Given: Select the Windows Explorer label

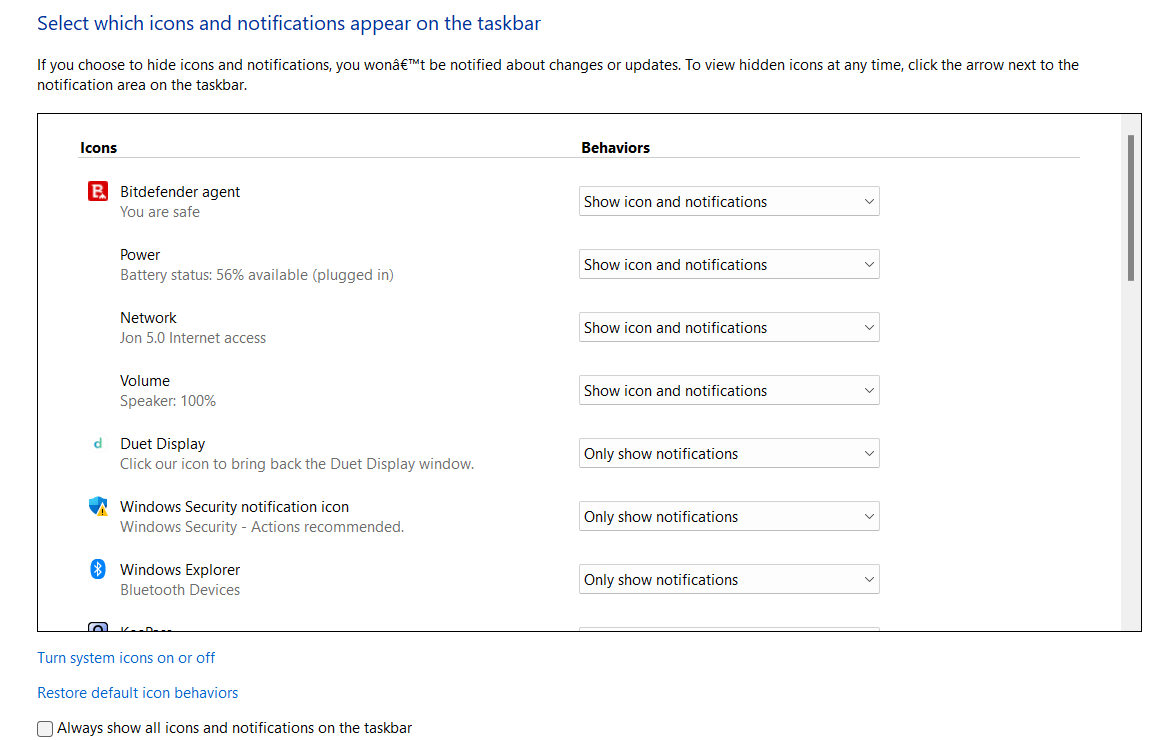Looking at the screenshot, I should [x=180, y=569].
